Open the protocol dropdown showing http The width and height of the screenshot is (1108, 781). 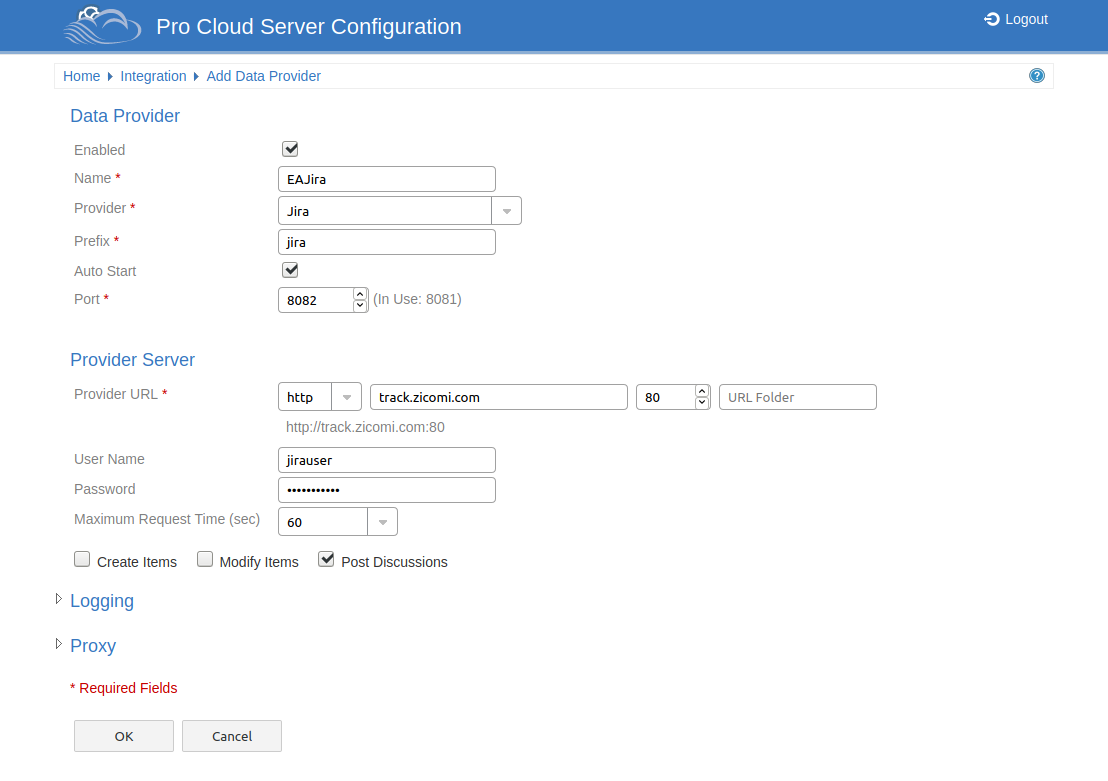pyautogui.click(x=346, y=397)
